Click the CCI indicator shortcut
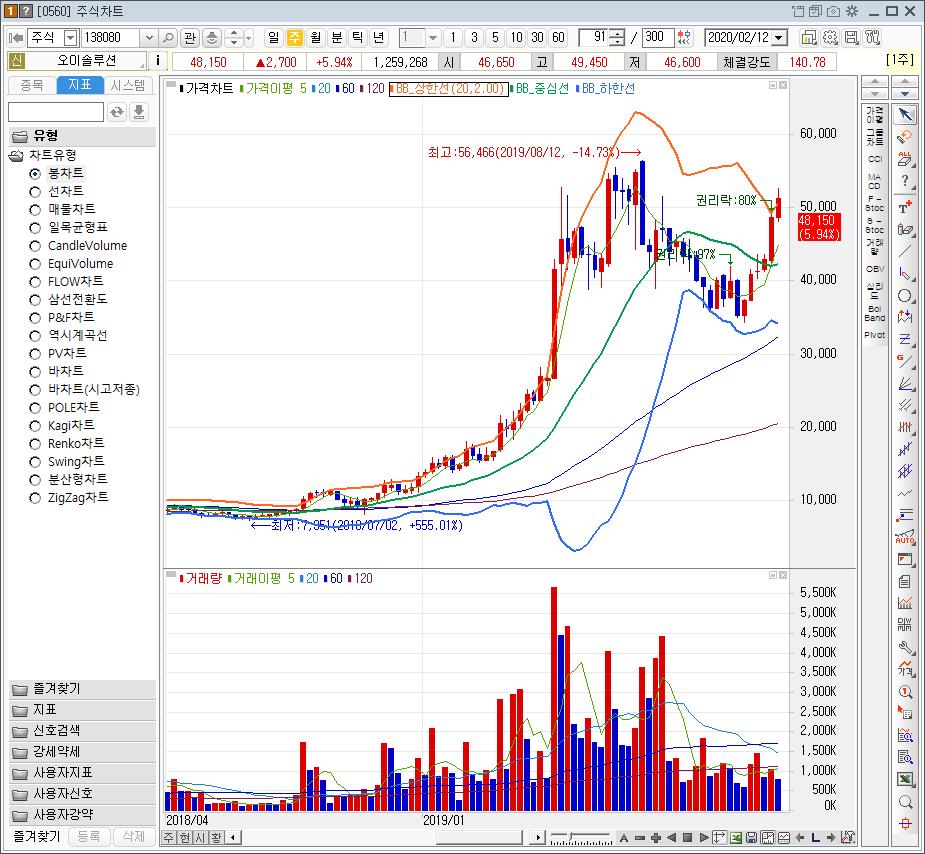This screenshot has width=925, height=854. (874, 159)
